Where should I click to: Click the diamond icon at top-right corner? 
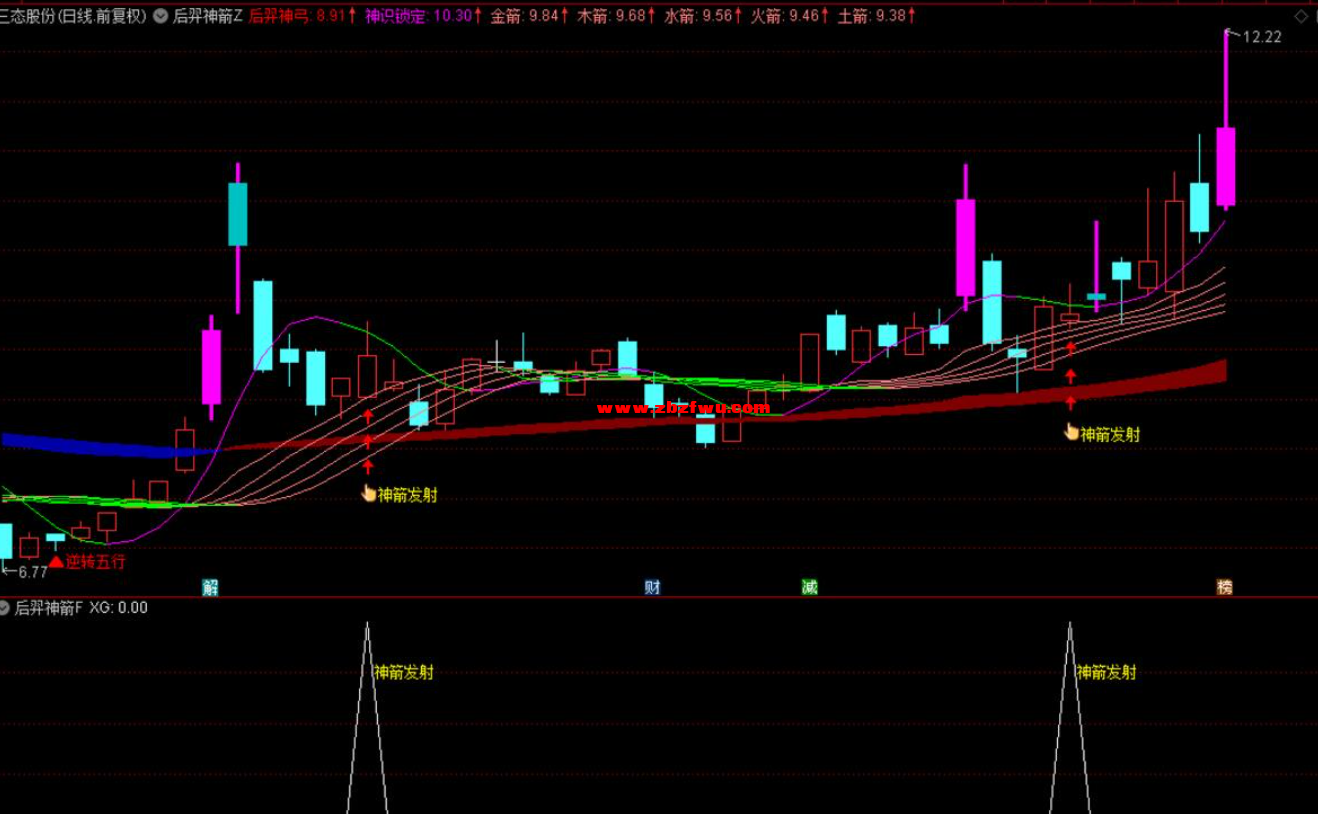click(x=1299, y=16)
